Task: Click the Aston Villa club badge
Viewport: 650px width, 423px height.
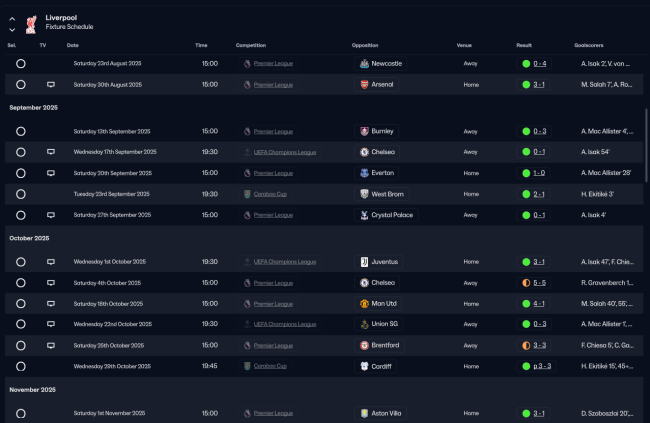Action: point(363,413)
